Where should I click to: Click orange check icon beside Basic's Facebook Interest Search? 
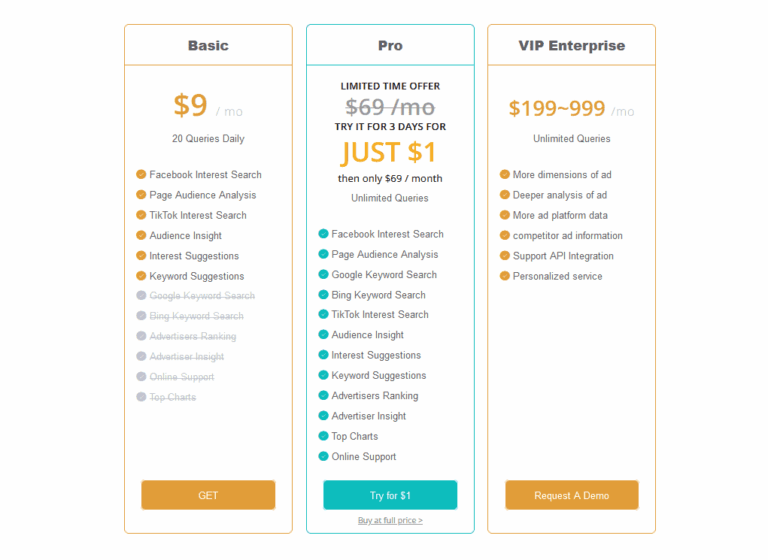coord(141,174)
